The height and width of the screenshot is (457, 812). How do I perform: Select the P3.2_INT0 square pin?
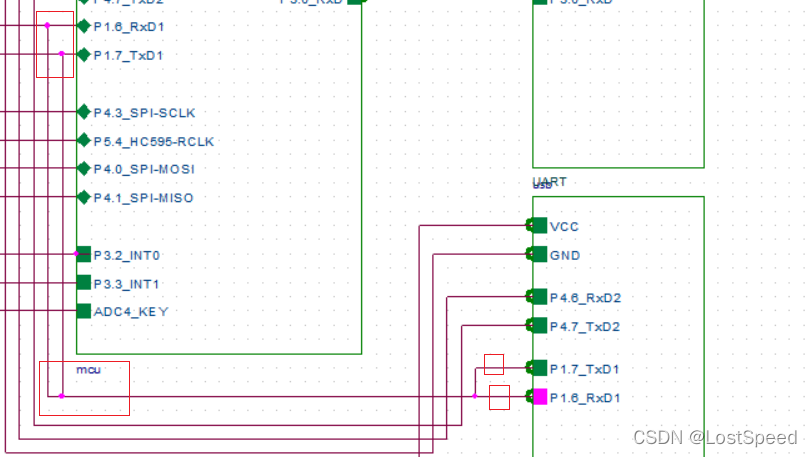[x=83, y=254]
